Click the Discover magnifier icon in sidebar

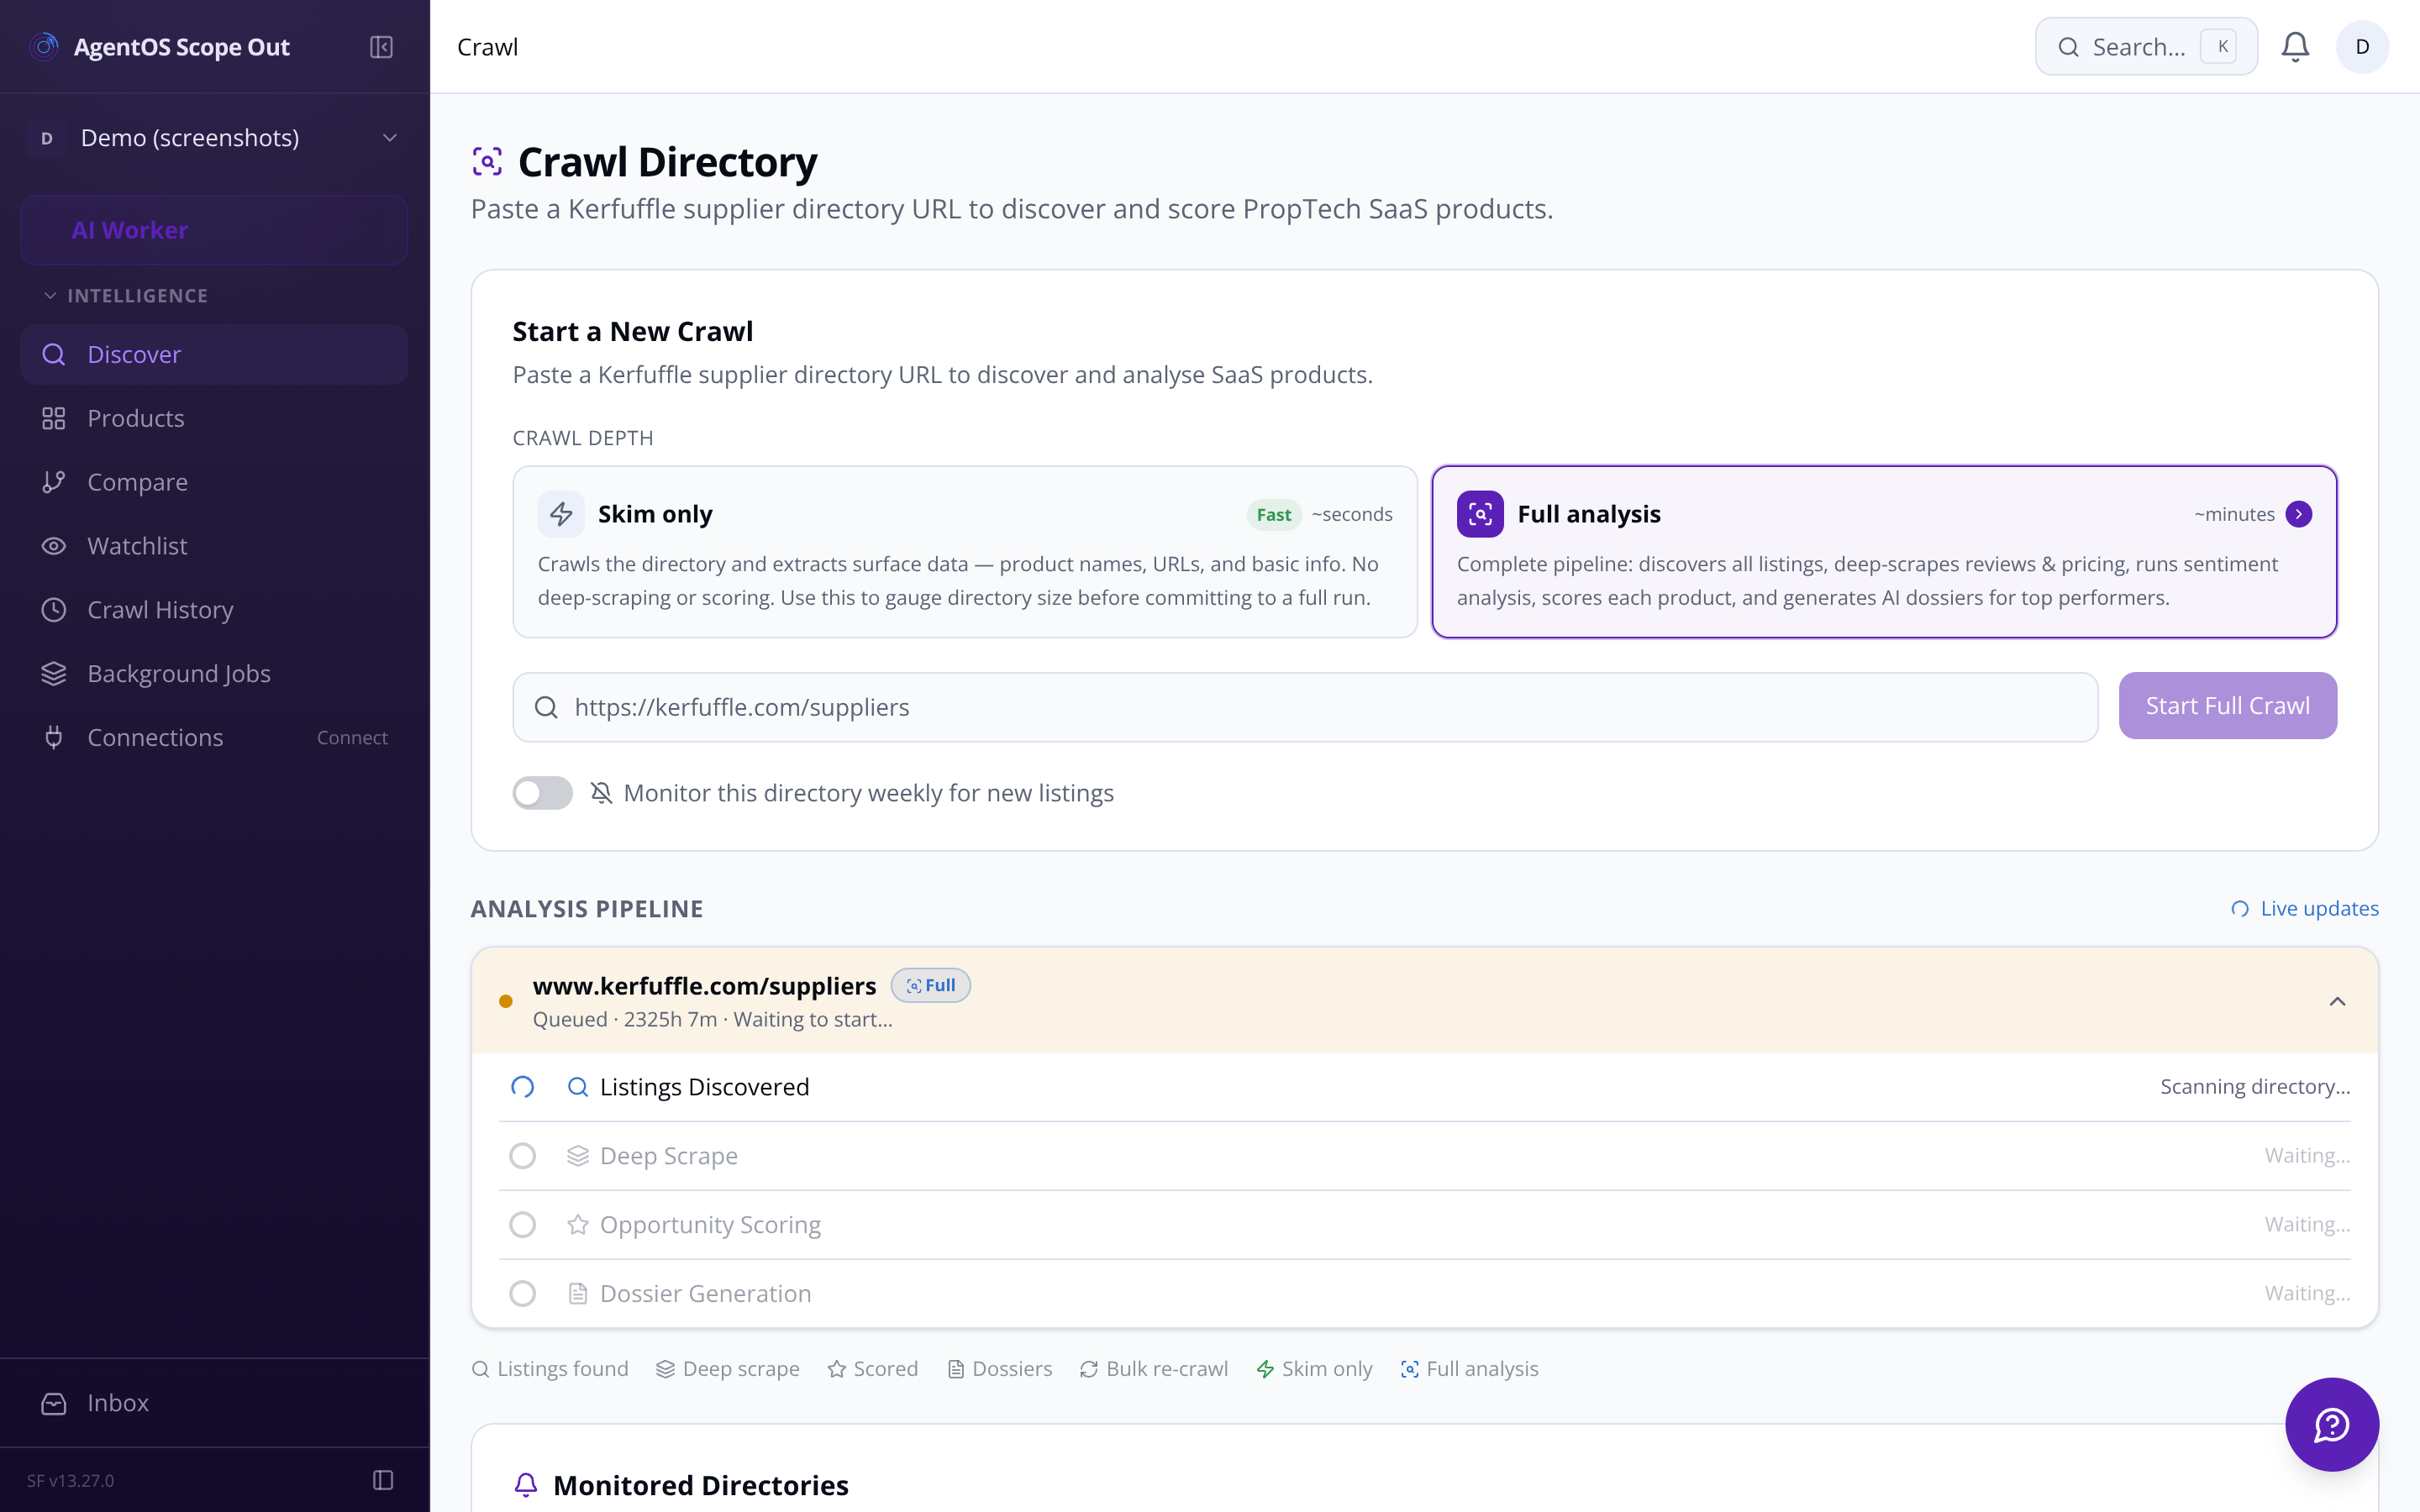coord(54,354)
